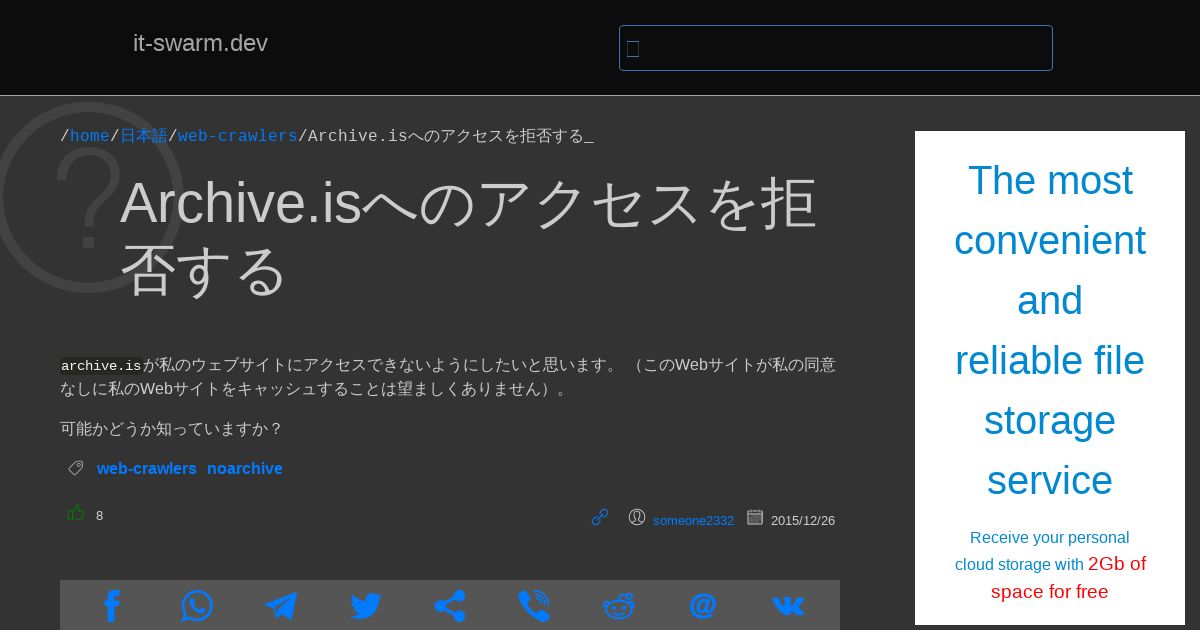Click the user avatar icon beside someone2332
The height and width of the screenshot is (630, 1200).
coord(637,517)
